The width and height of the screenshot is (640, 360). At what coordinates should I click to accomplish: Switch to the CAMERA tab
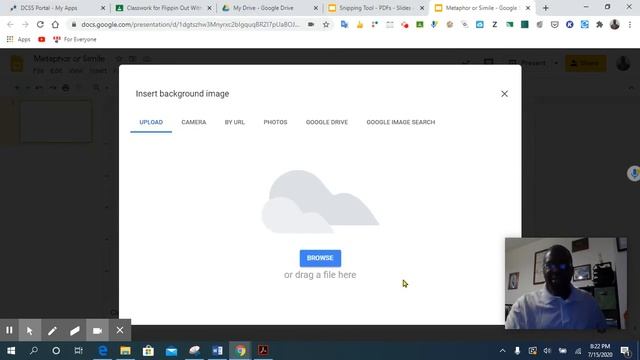click(194, 122)
